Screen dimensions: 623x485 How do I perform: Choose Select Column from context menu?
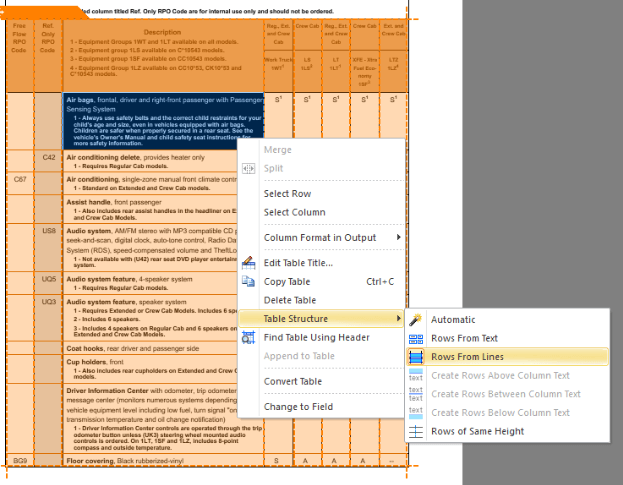click(x=294, y=212)
